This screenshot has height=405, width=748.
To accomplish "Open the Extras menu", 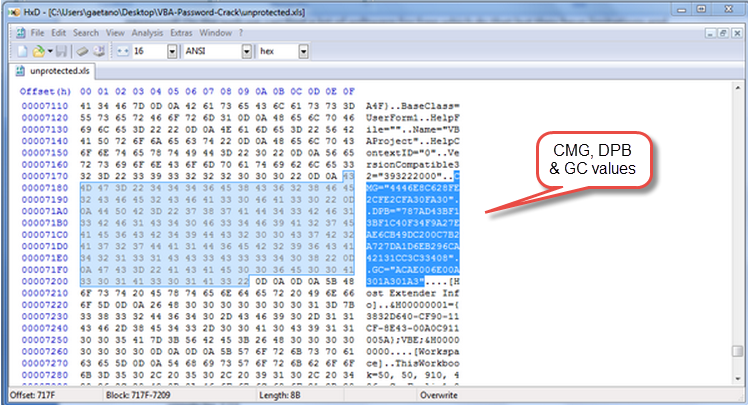I will coord(181,33).
